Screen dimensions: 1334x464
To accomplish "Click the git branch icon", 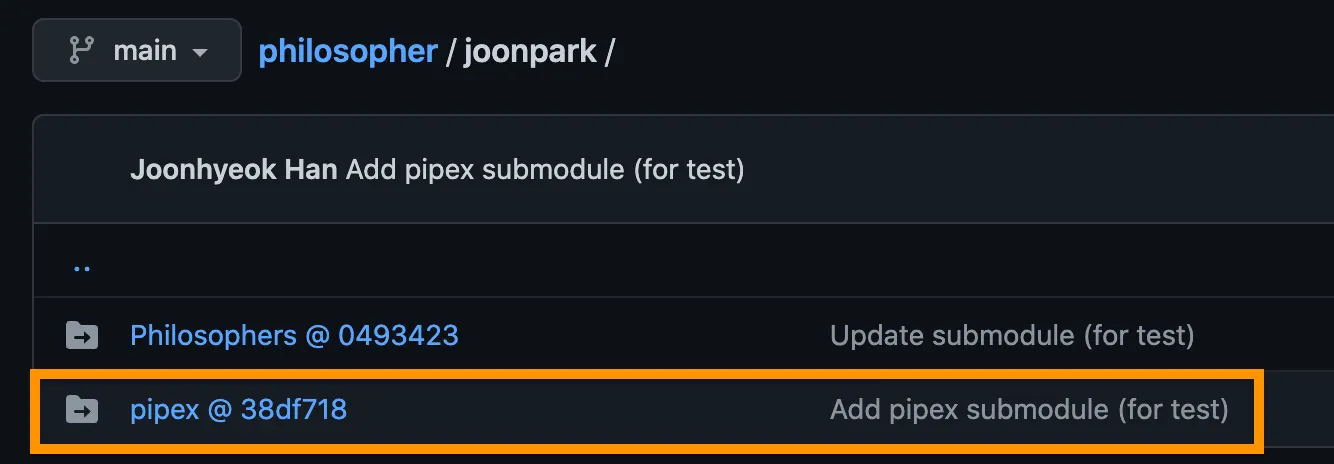I will pos(81,51).
